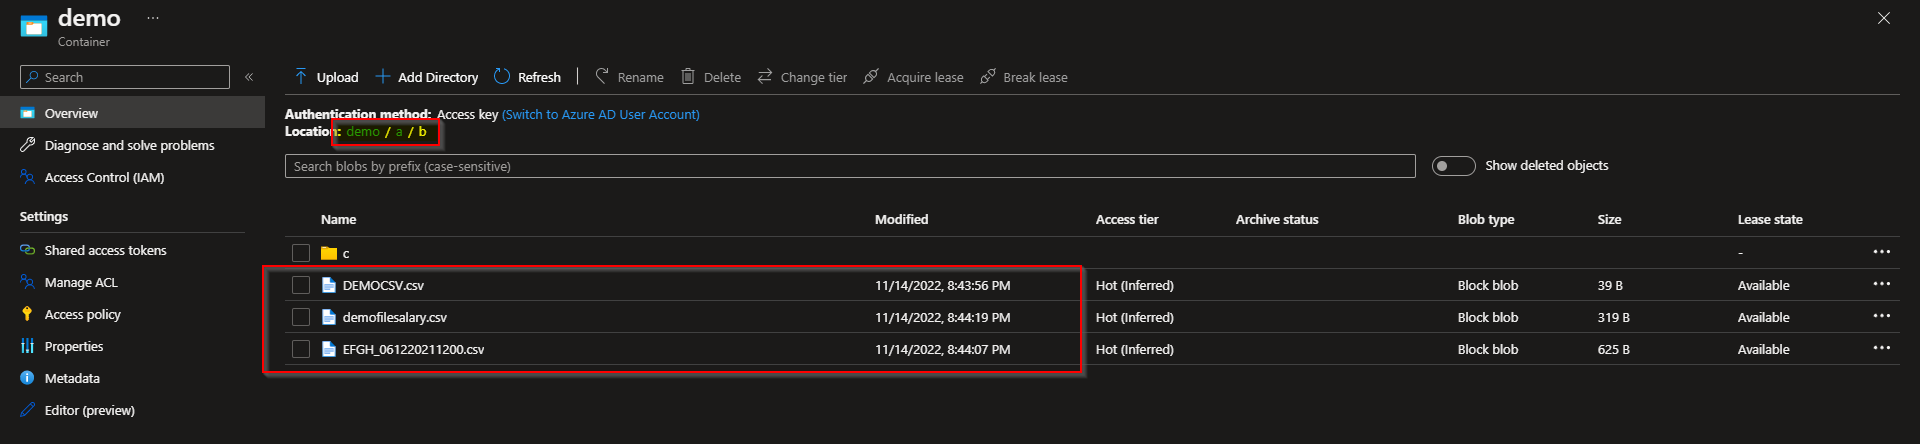Click the Lease state column header
This screenshot has height=444, width=1920.
point(1770,219)
